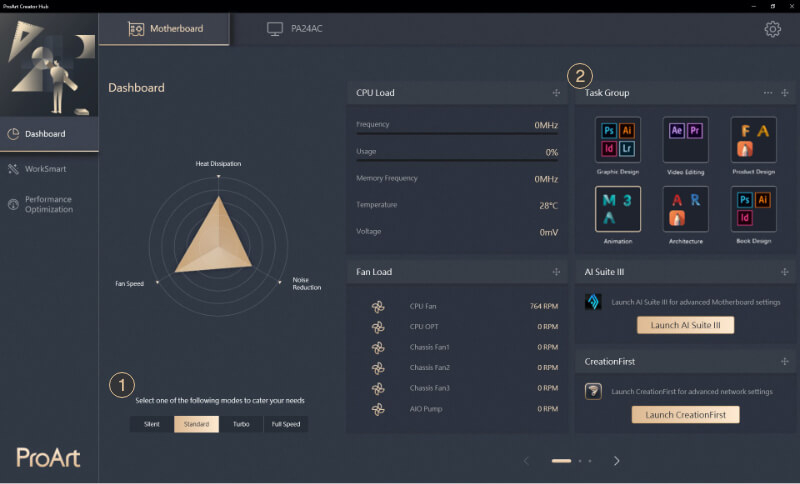Select the Book Design task group icon
800x484 pixels.
click(x=752, y=209)
